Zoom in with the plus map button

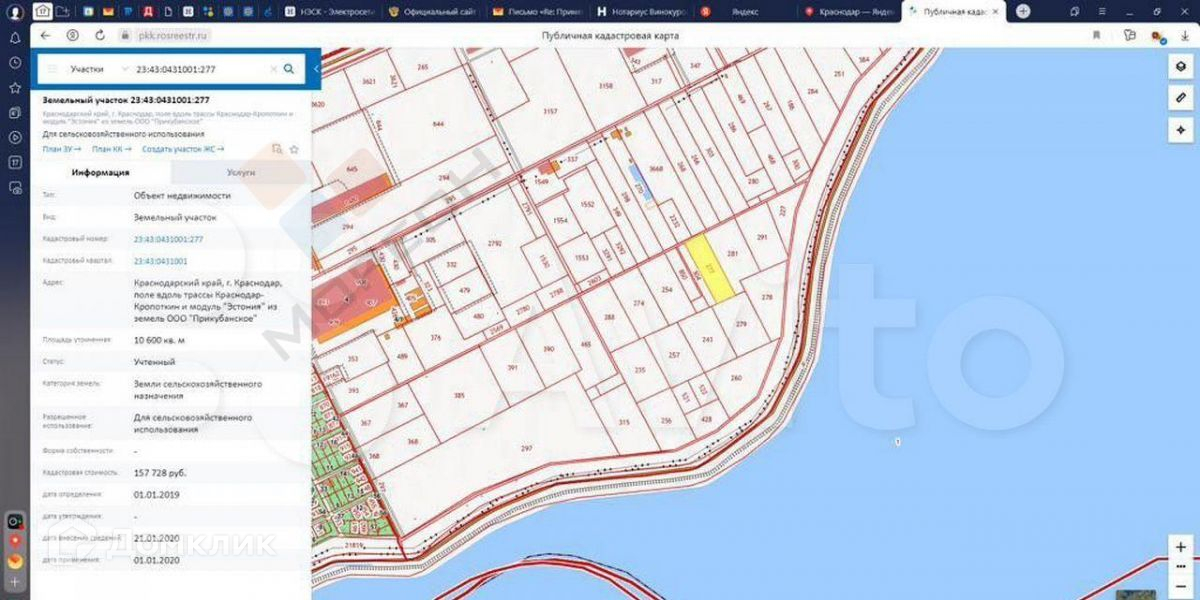pyautogui.click(x=1182, y=547)
